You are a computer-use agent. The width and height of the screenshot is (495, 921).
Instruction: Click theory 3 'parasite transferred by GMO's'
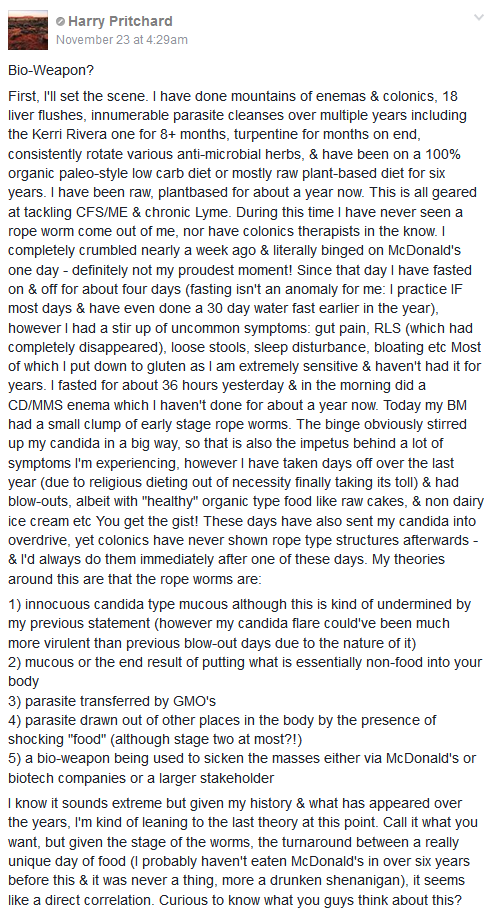pos(112,701)
